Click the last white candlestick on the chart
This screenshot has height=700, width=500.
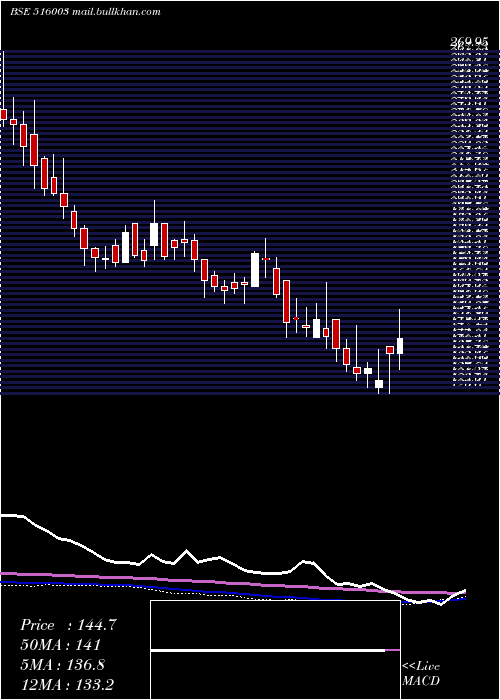(x=400, y=346)
